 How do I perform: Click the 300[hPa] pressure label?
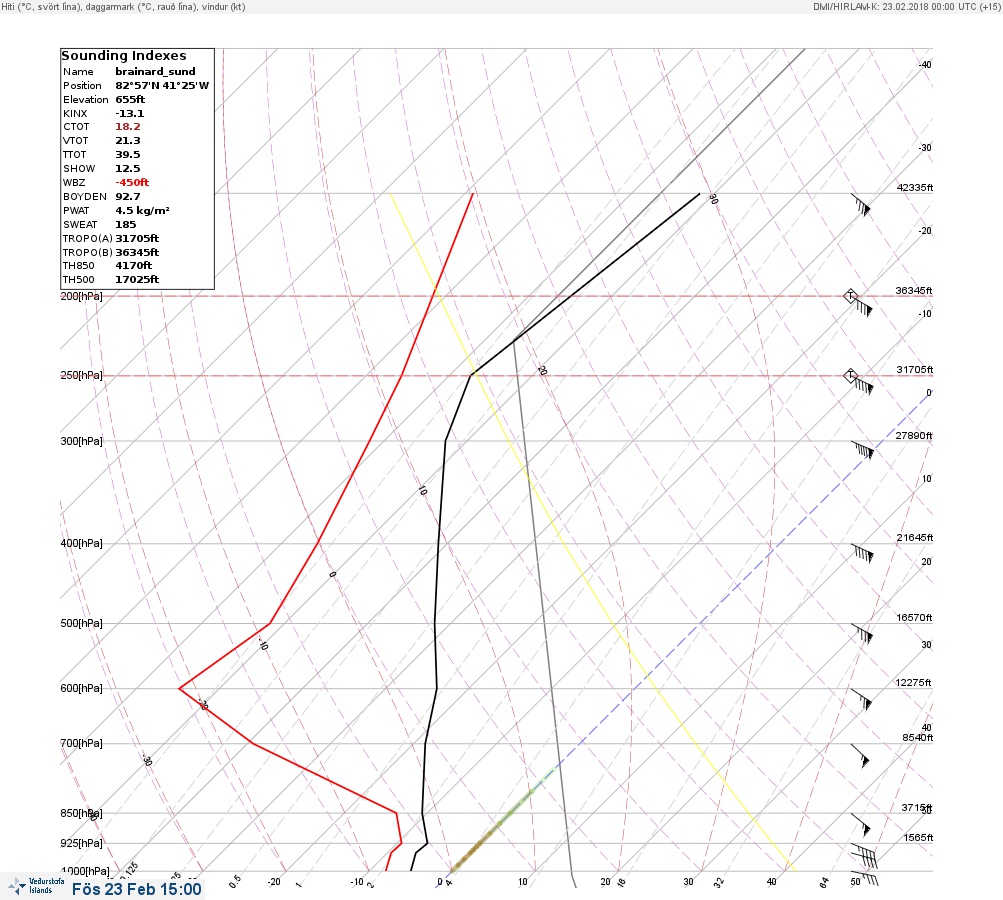81,441
